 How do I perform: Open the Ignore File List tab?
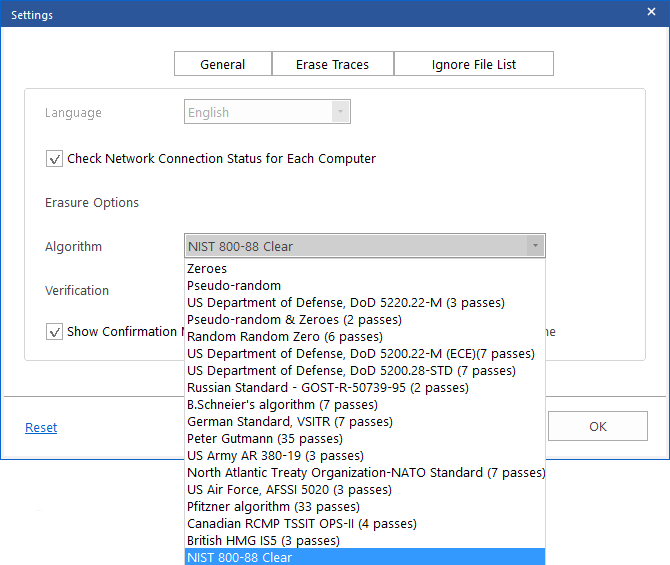[x=473, y=64]
